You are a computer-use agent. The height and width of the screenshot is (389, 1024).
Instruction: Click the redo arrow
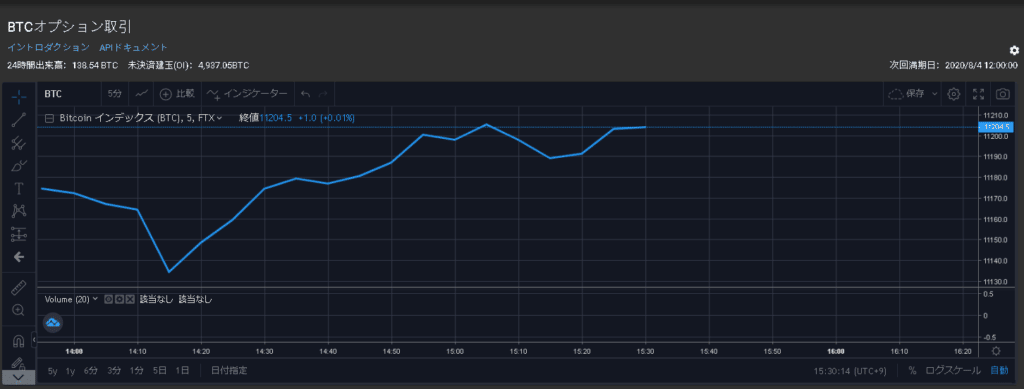click(x=323, y=94)
